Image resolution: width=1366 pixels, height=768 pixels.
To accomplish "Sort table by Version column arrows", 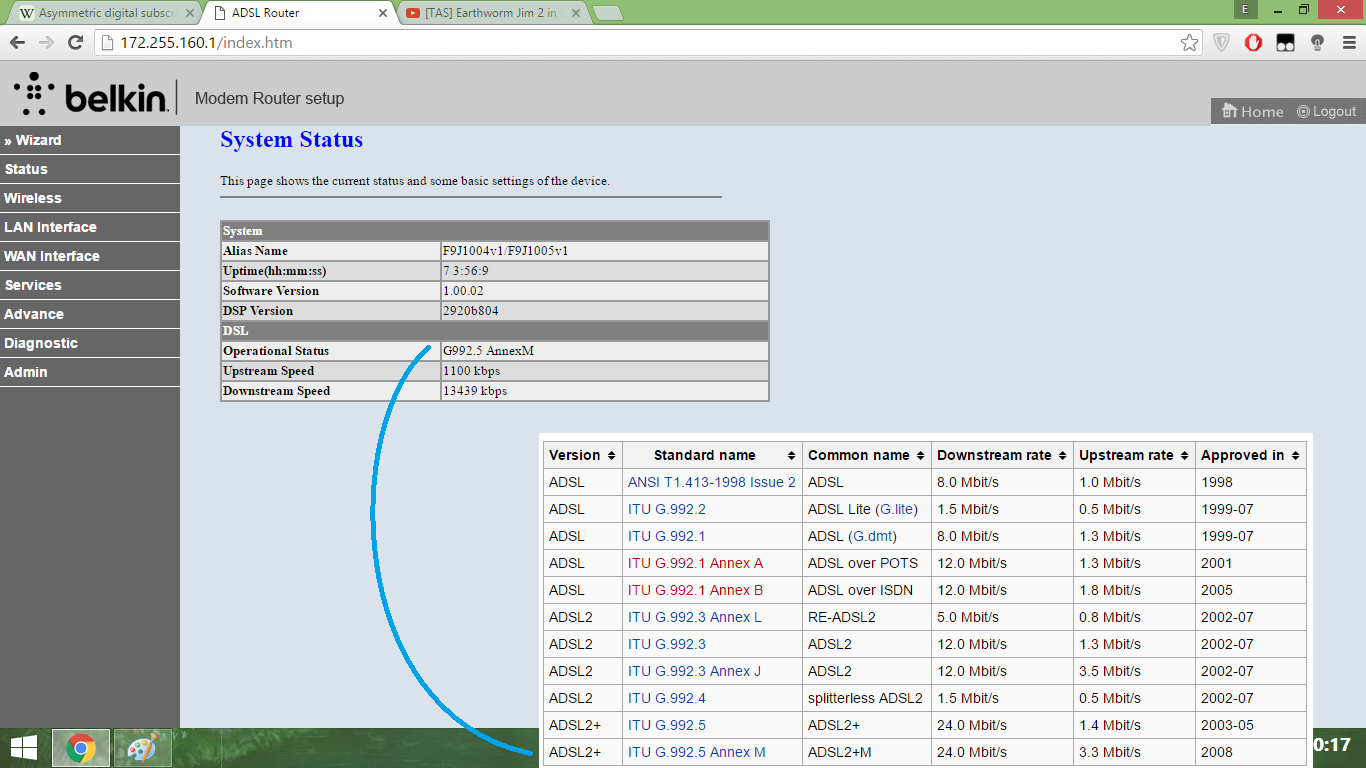I will click(x=611, y=456).
